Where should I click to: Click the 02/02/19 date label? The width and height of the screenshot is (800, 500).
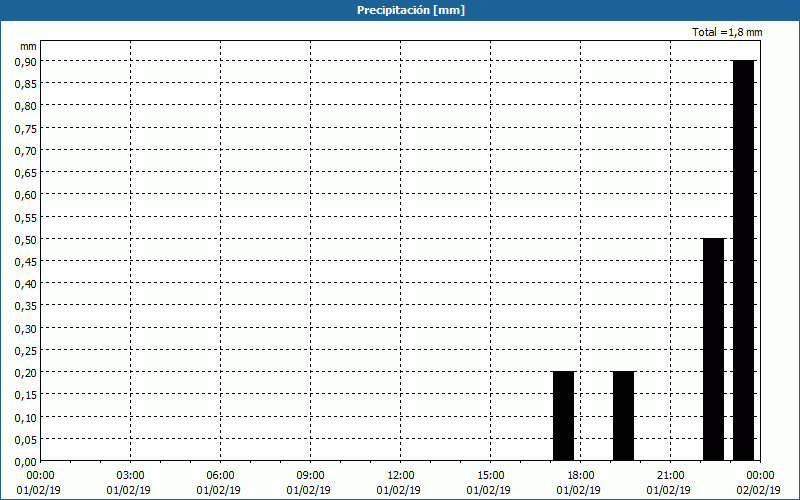(x=758, y=490)
